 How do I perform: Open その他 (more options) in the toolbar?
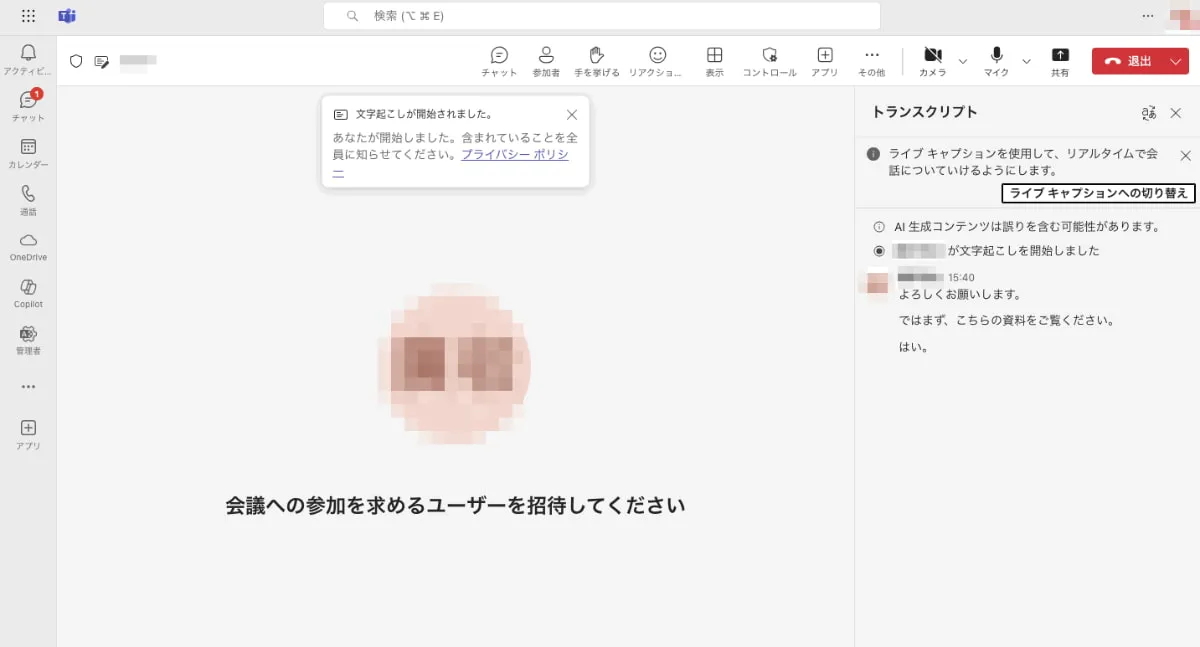click(x=871, y=60)
